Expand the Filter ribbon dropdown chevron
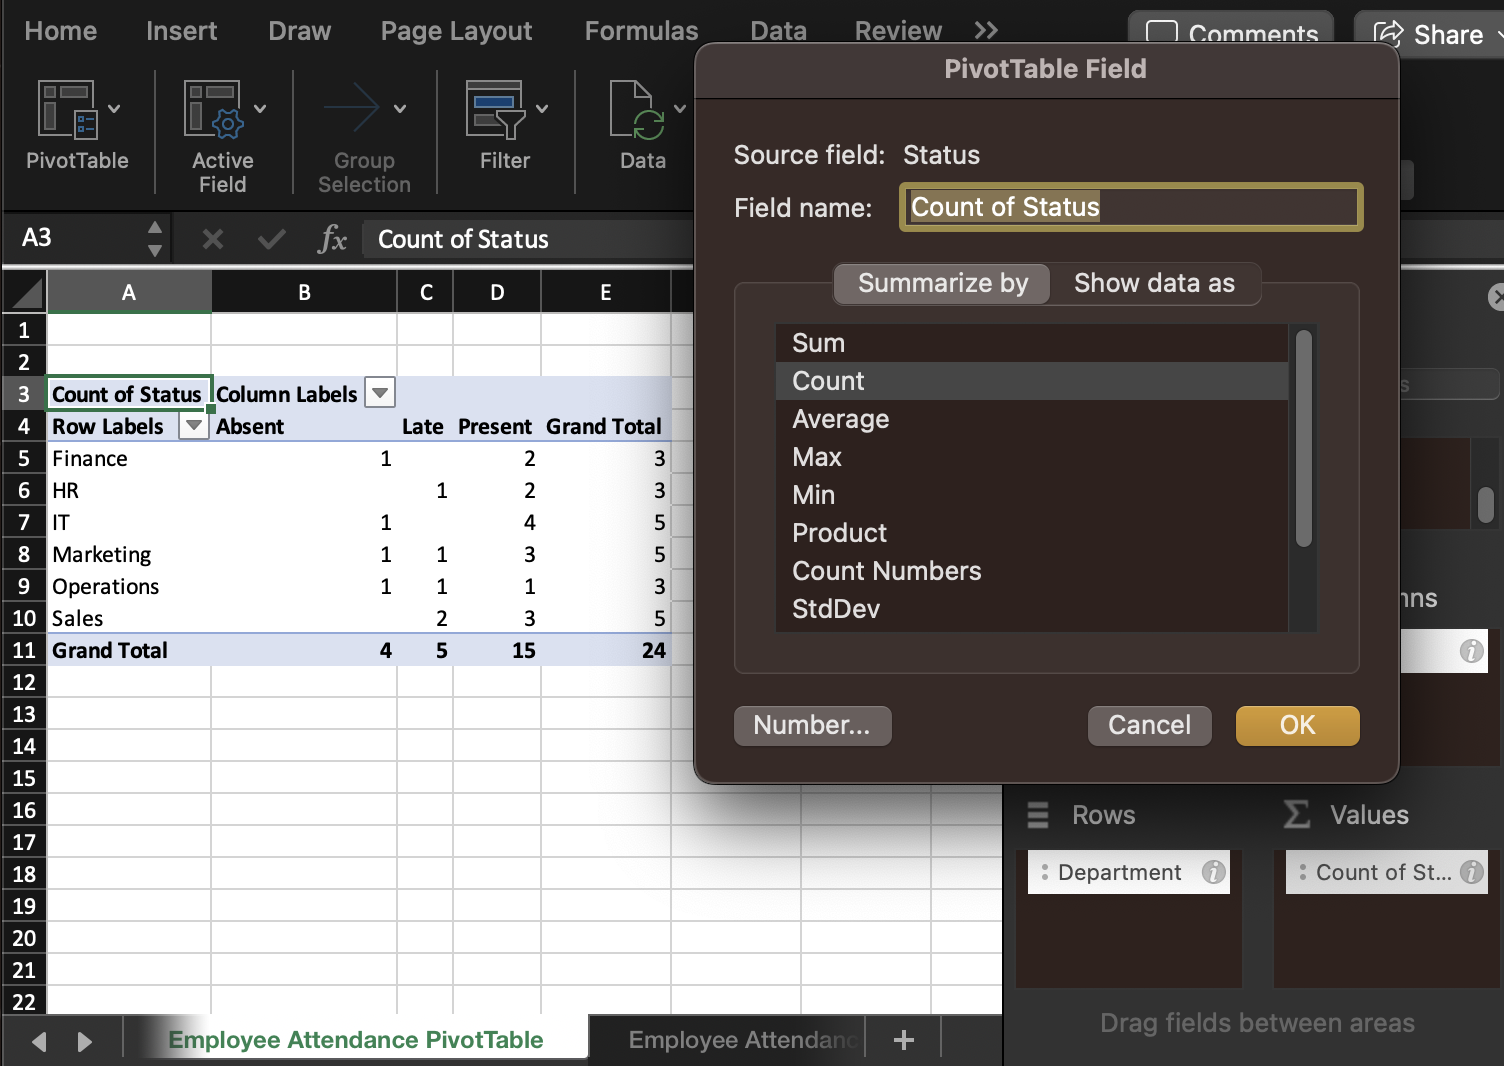1504x1066 pixels. 542,109
